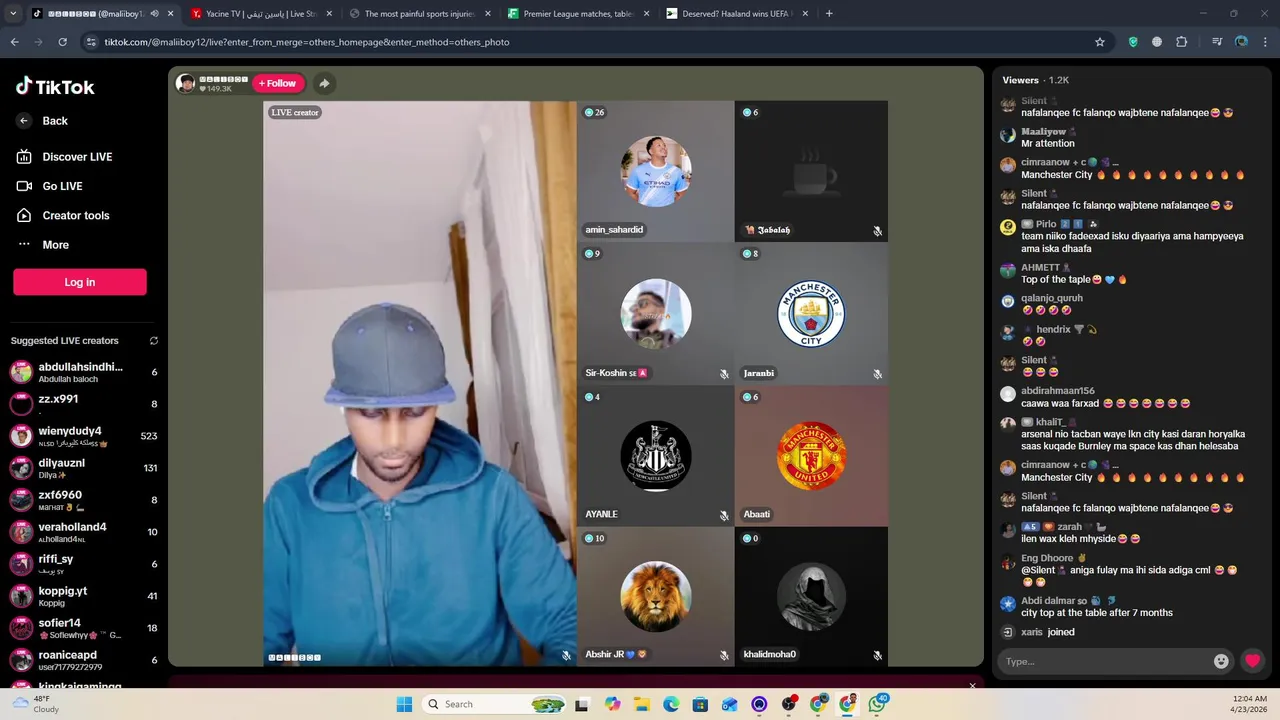The width and height of the screenshot is (1280, 720).
Task: Open the host's profile avatar above video
Action: 186,84
